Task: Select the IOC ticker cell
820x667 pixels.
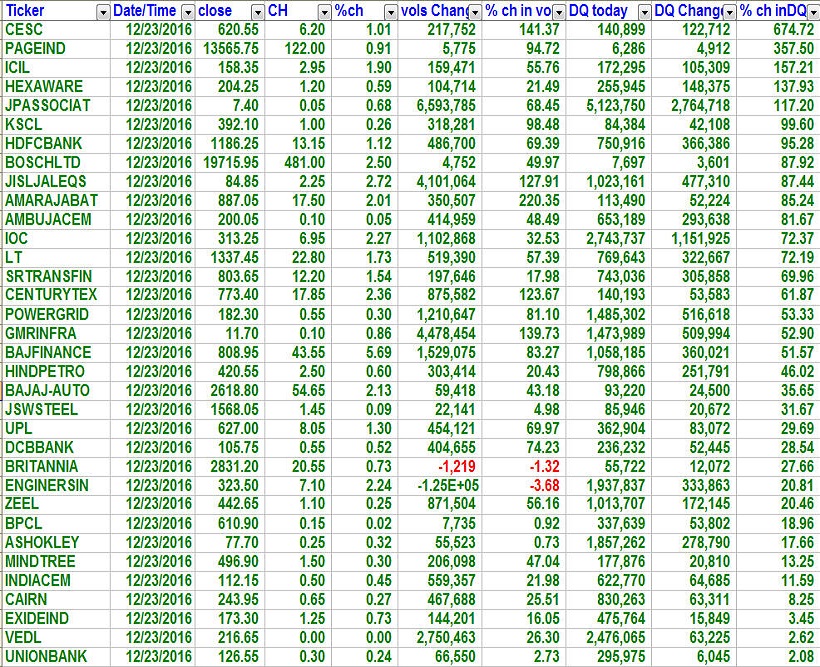Action: point(55,239)
